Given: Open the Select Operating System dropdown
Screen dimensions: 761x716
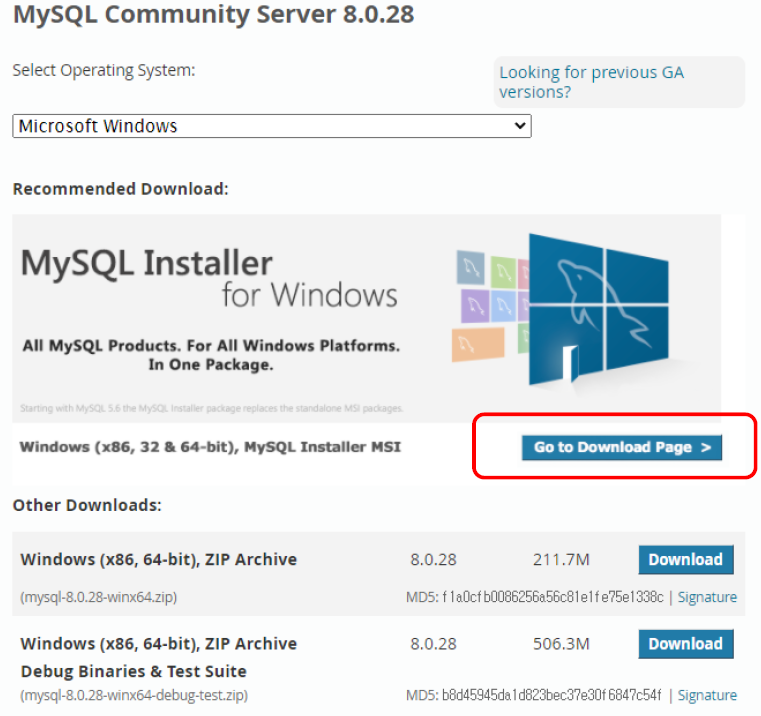Looking at the screenshot, I should [272, 126].
